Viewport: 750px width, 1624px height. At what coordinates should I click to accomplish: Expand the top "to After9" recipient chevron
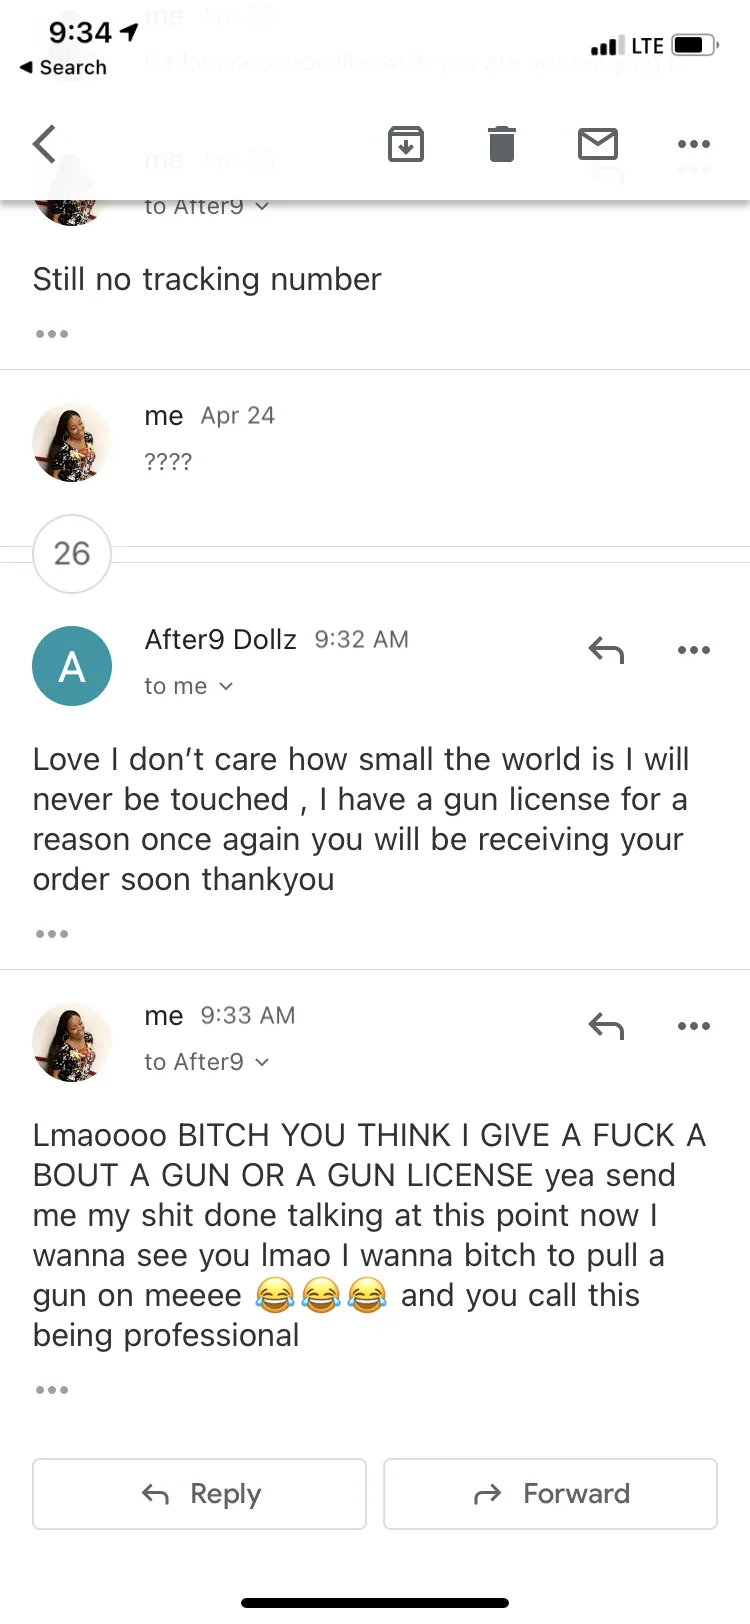[262, 207]
